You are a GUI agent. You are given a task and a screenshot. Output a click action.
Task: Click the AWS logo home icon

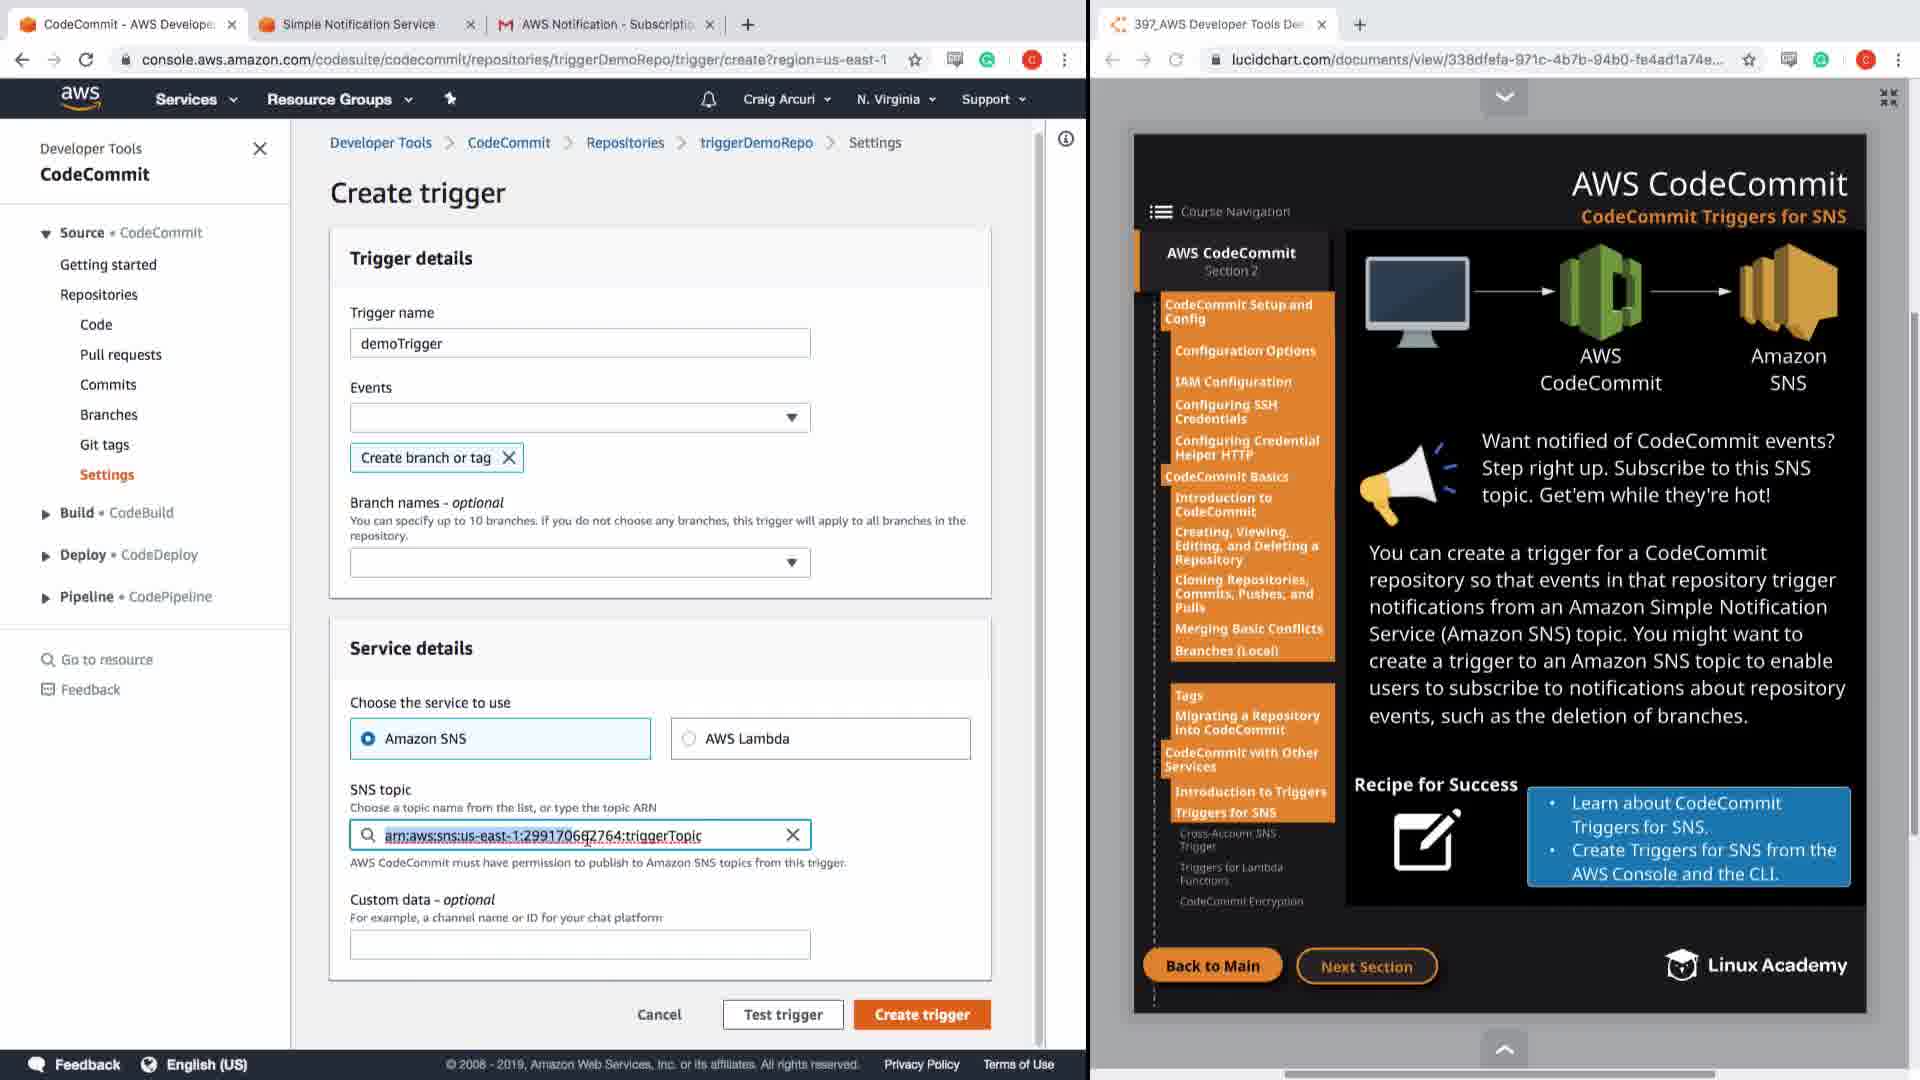coord(80,97)
